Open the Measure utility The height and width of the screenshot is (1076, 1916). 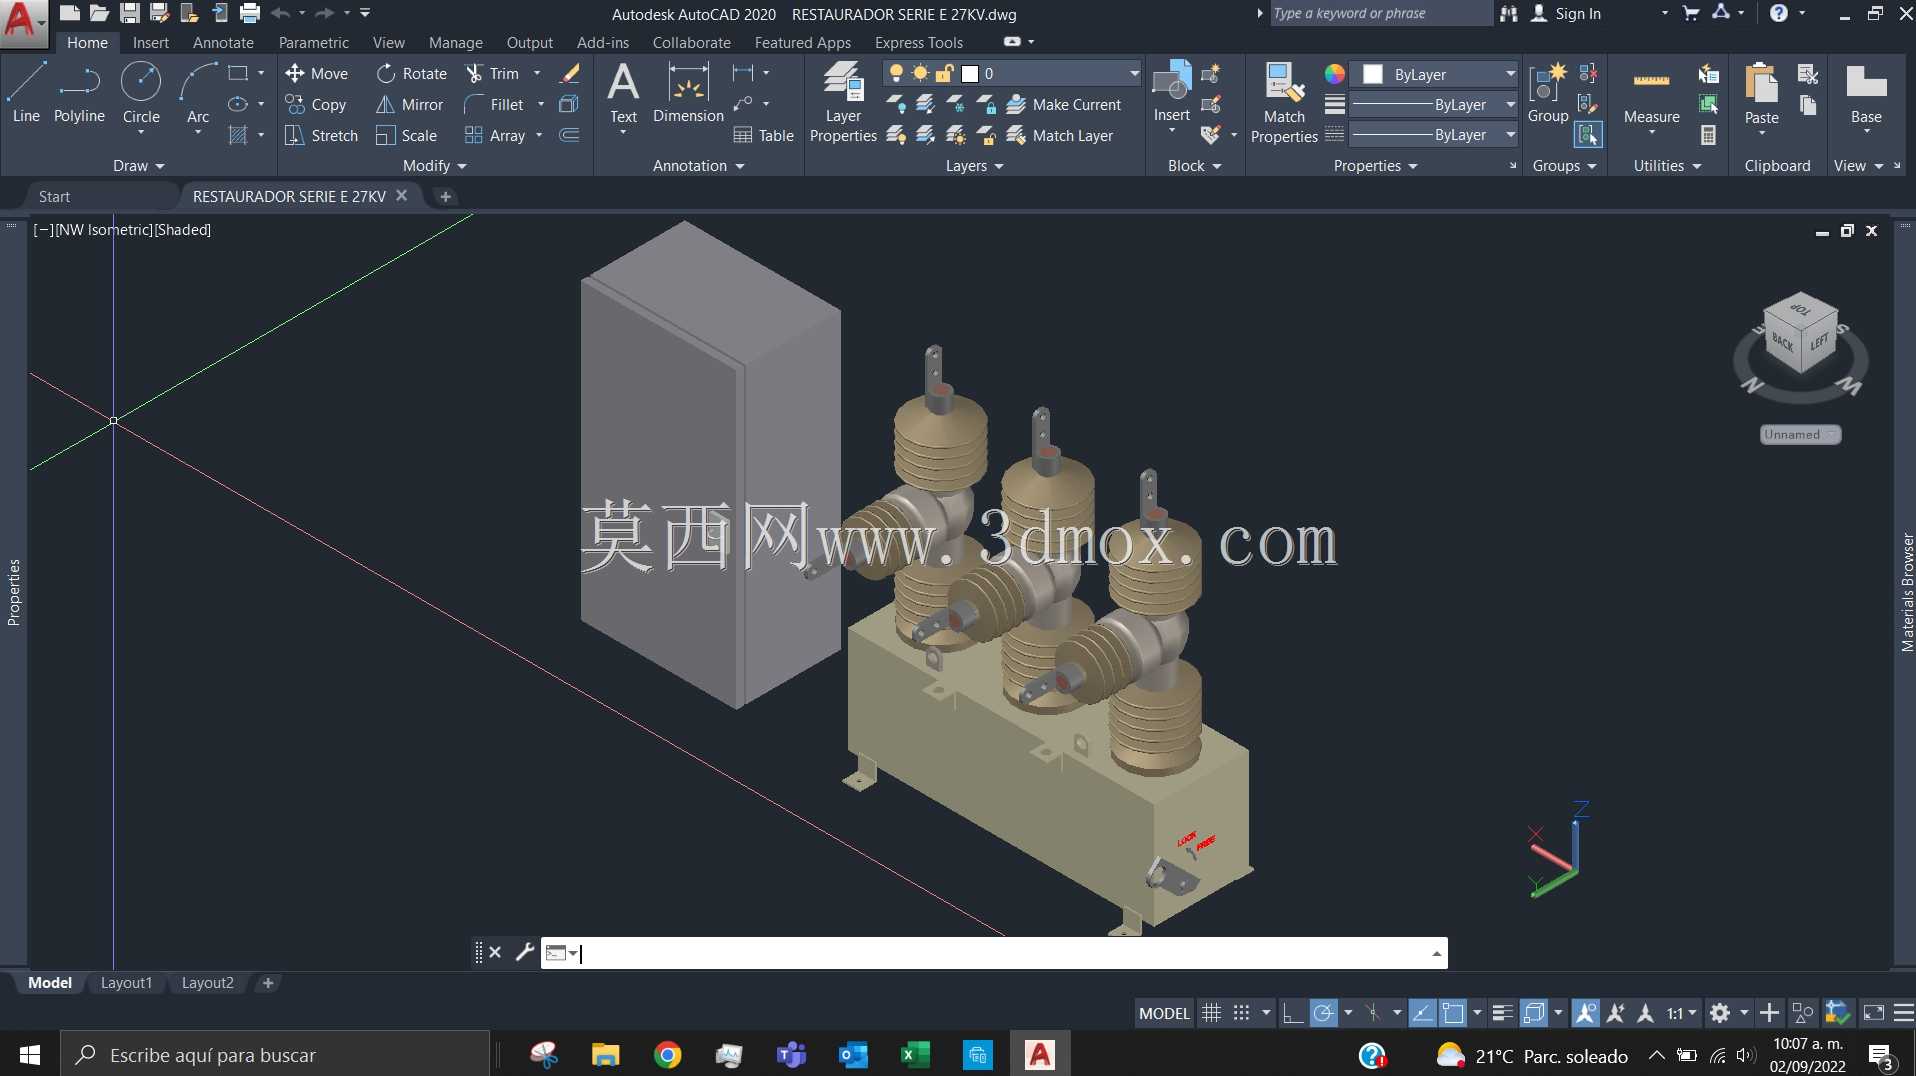1651,95
